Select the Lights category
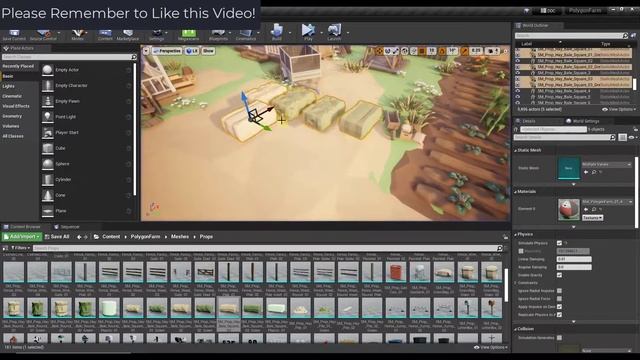The width and height of the screenshot is (640, 360). click(x=9, y=86)
